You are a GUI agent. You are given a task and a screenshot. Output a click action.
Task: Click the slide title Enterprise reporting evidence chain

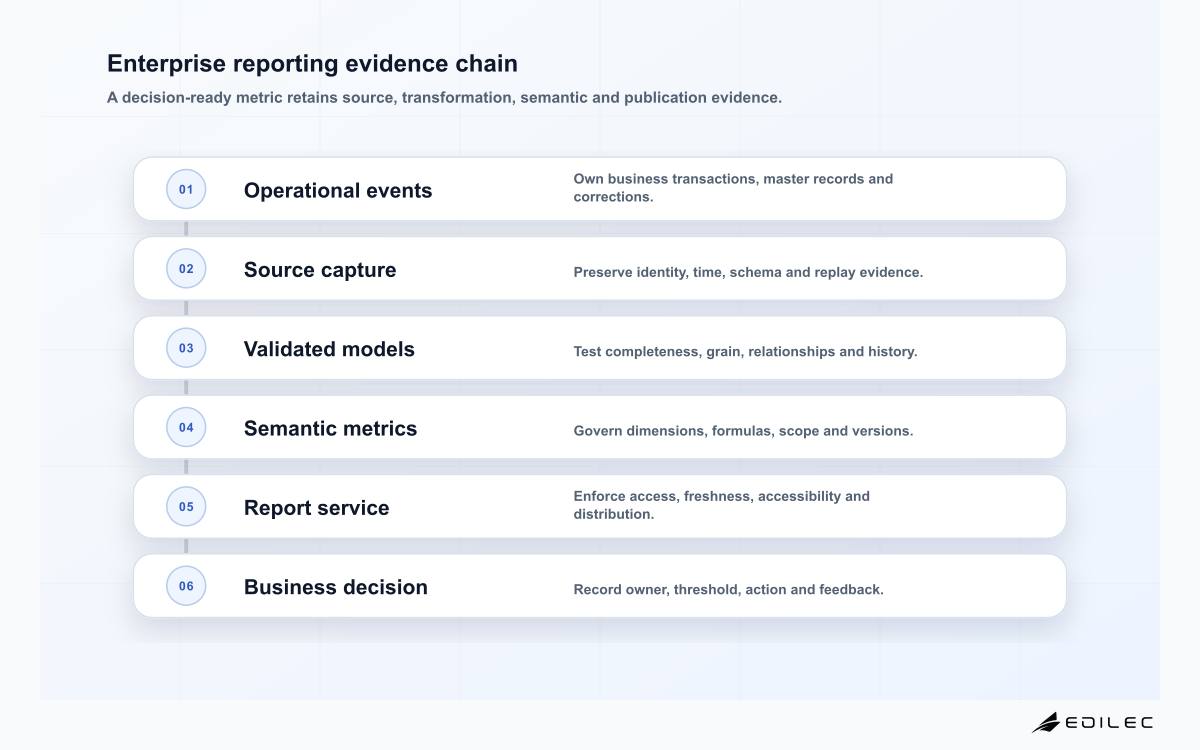312,63
